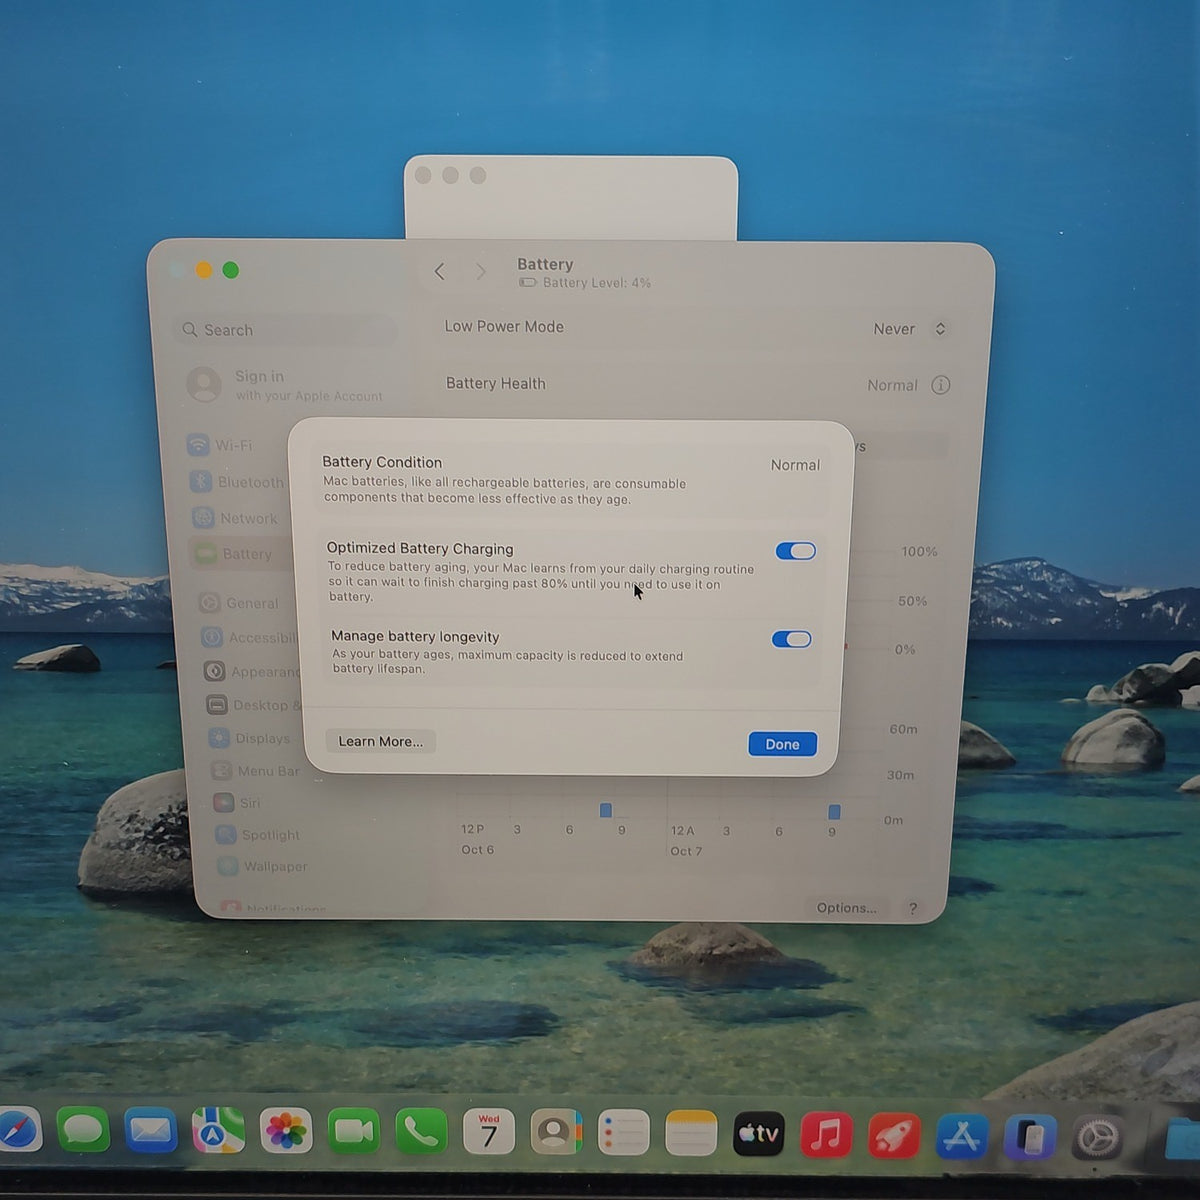
Task: Click the Done button
Action: (782, 744)
